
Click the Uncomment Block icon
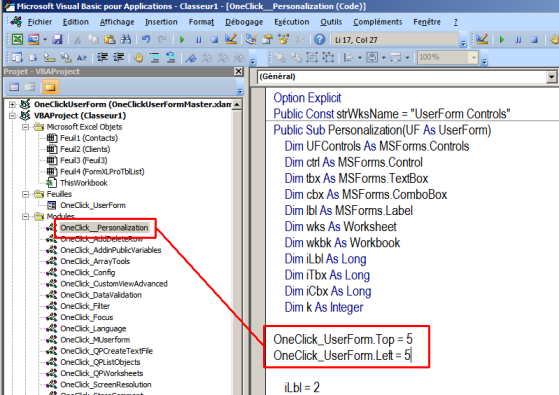tap(171, 57)
